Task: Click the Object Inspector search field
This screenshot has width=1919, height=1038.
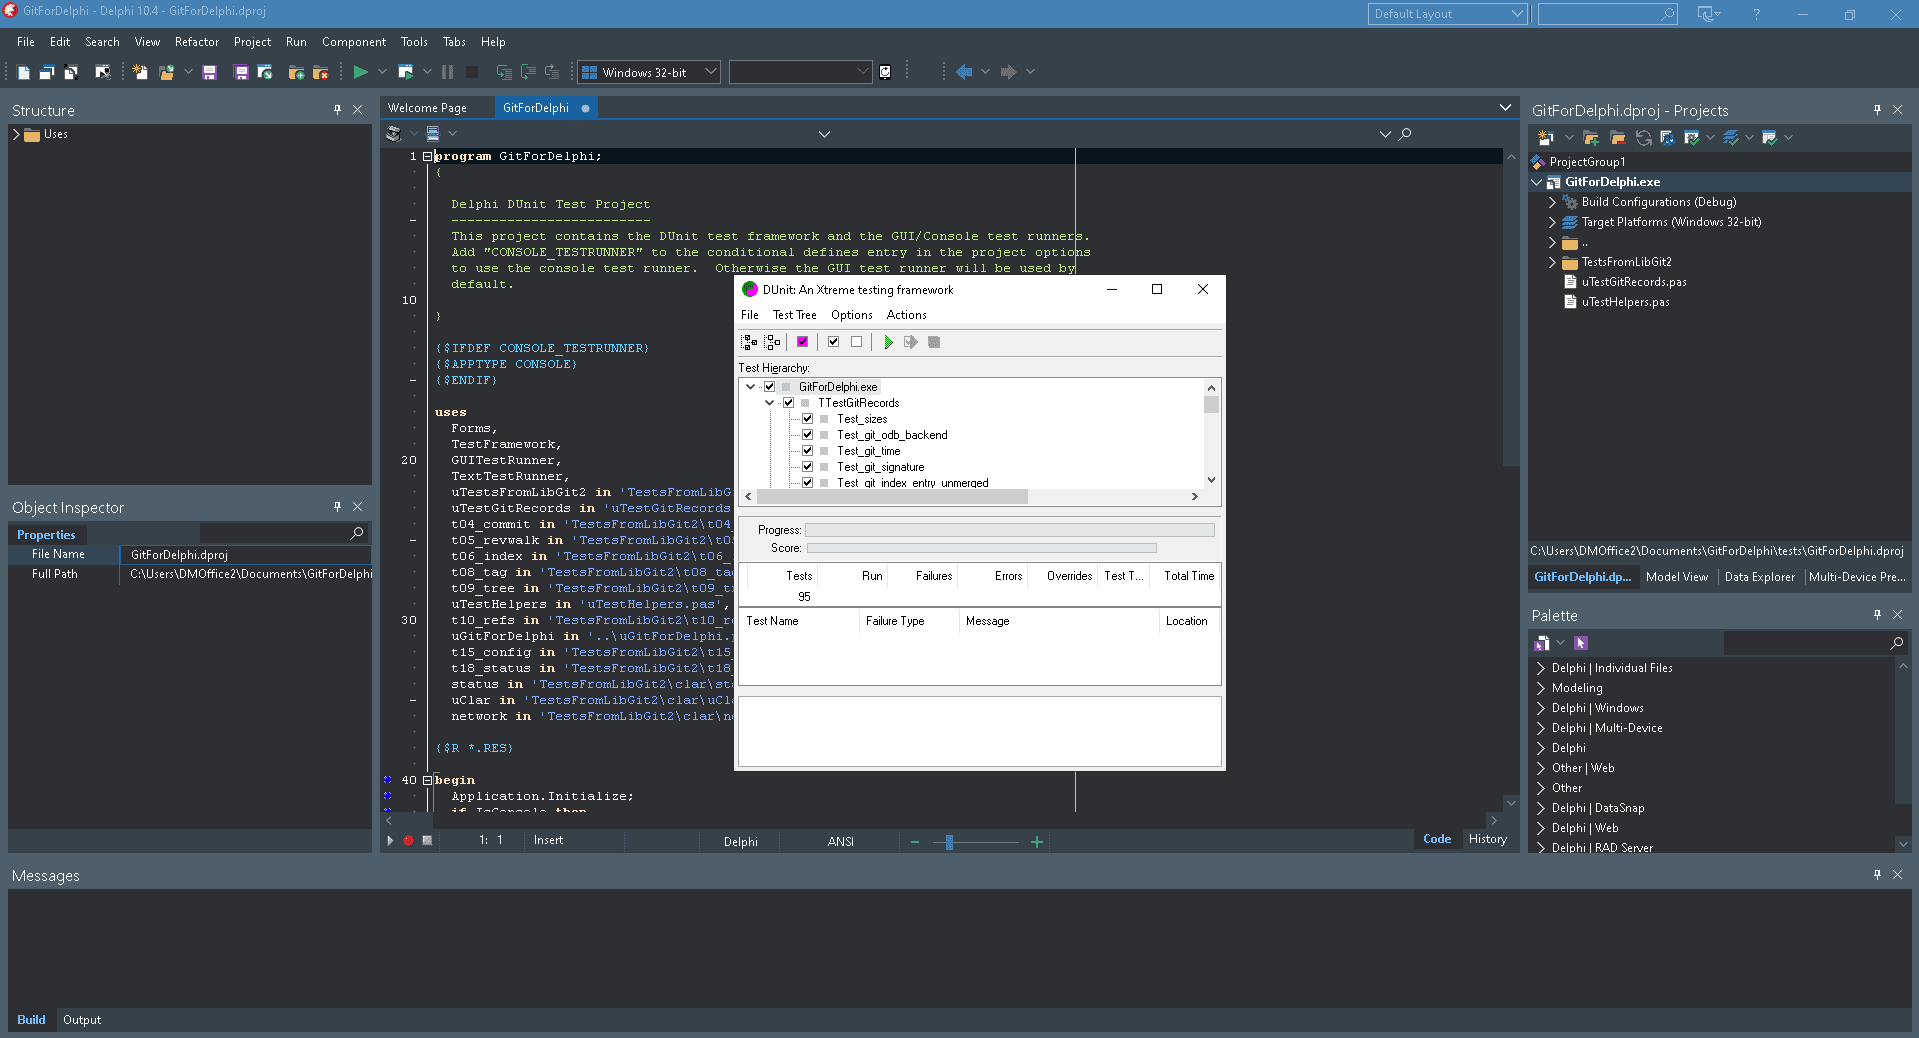Action: 283,534
